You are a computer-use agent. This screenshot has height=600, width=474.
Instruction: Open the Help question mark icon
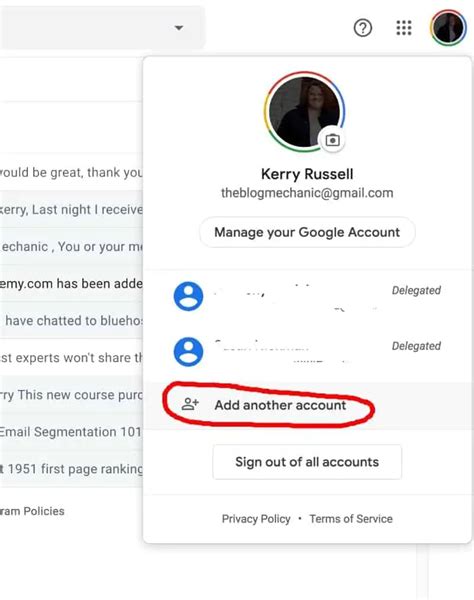click(x=363, y=28)
